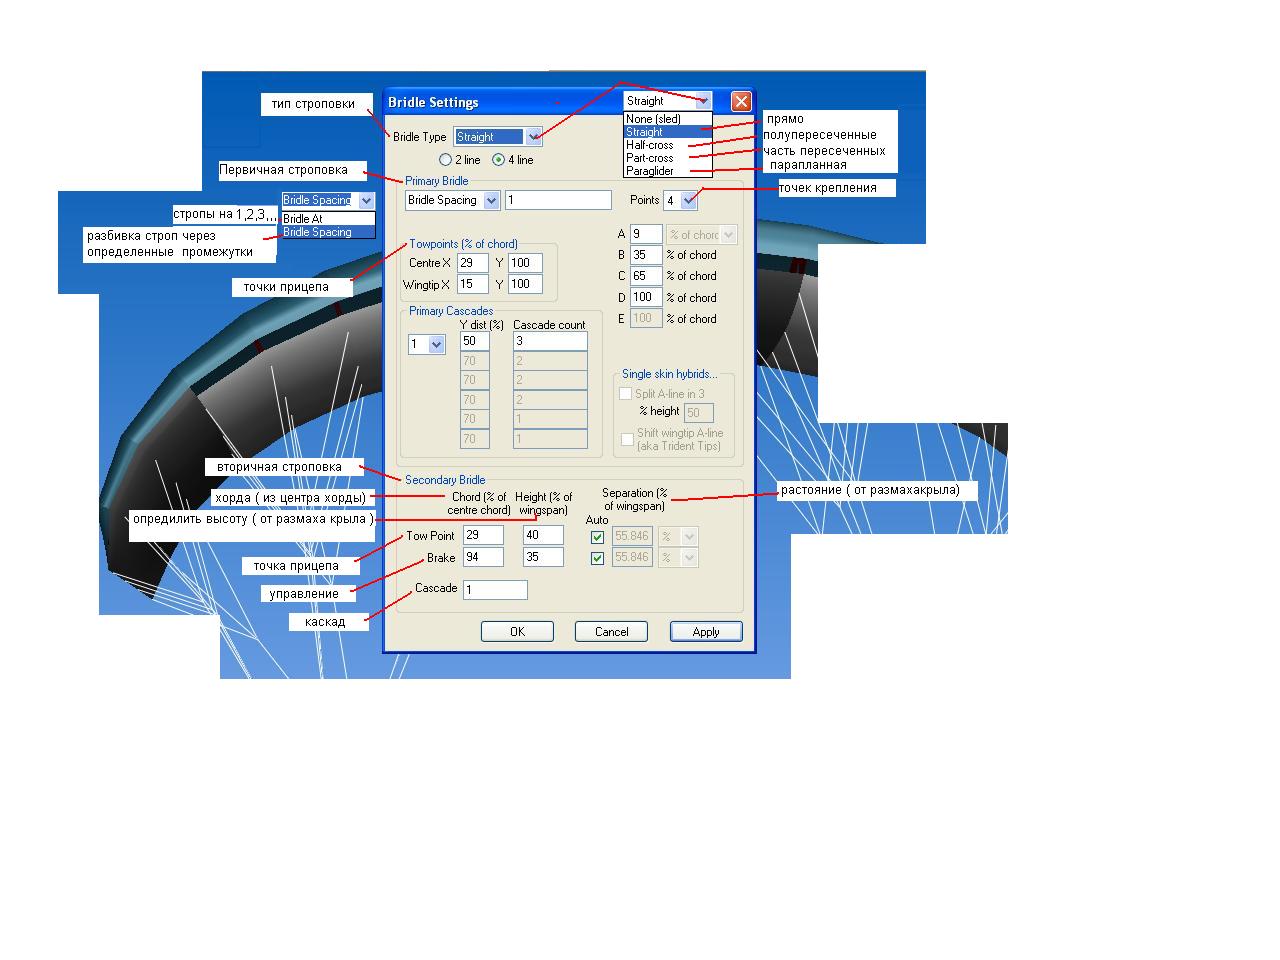Choose Paraglider from the bridle list
Image resolution: width=1280 pixels, height=960 pixels.
tap(650, 171)
